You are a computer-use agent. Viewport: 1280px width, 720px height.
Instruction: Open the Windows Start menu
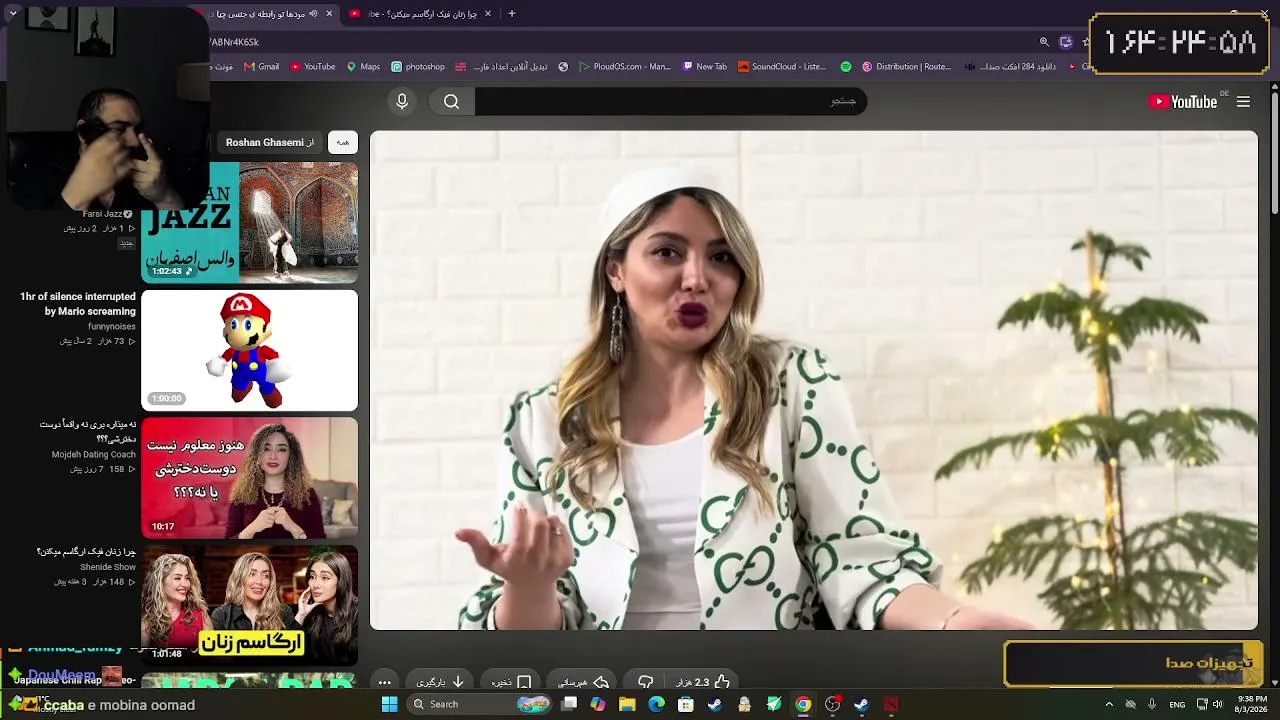389,704
